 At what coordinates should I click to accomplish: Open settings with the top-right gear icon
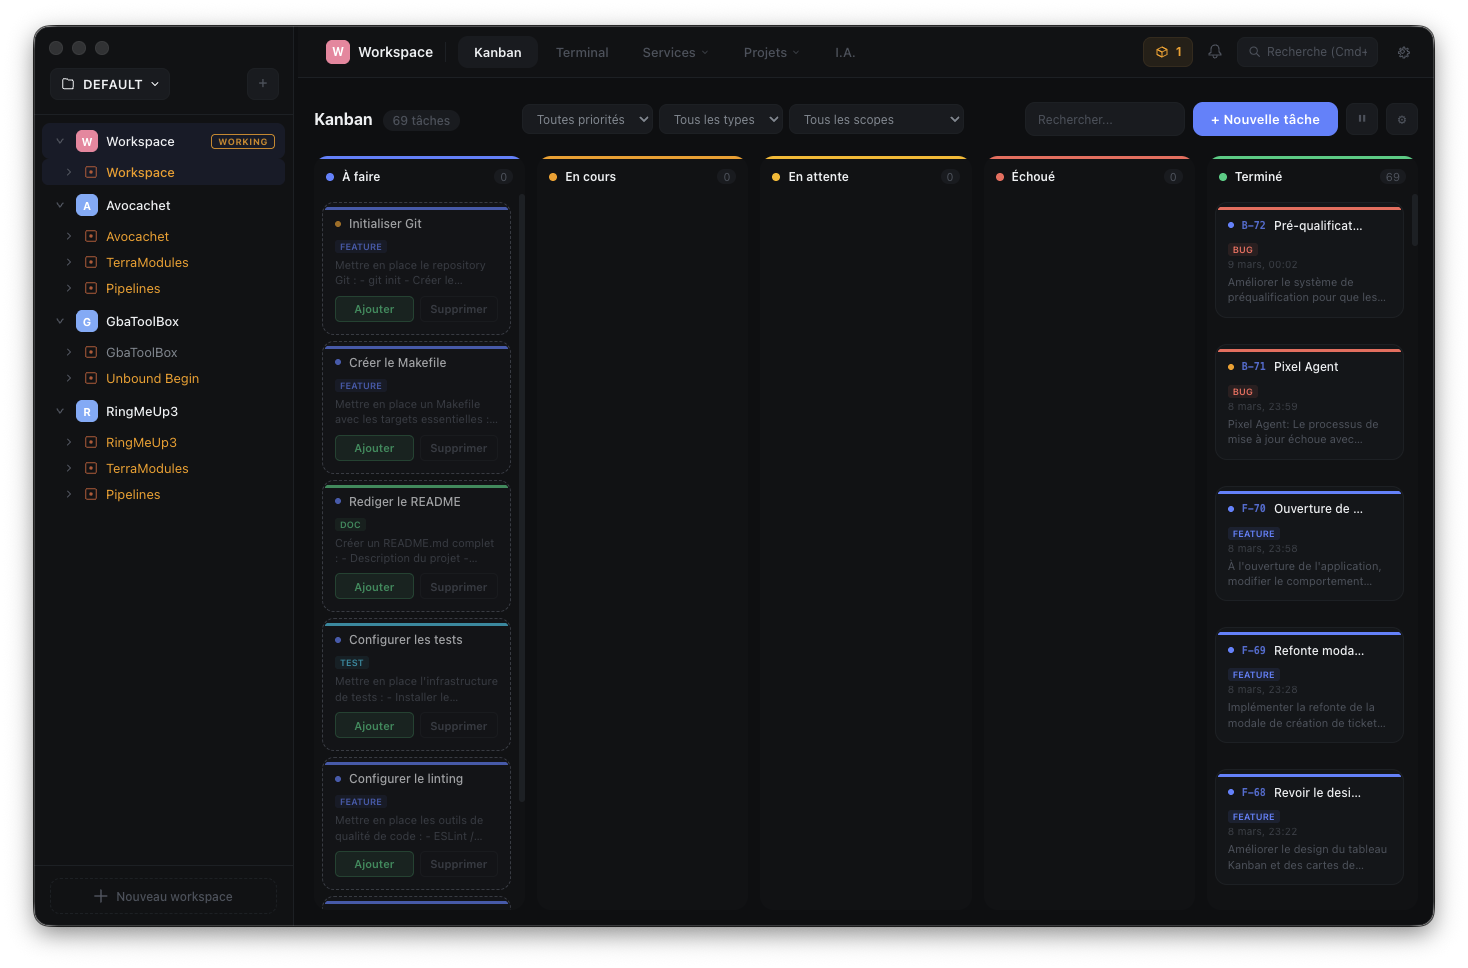coord(1403,52)
